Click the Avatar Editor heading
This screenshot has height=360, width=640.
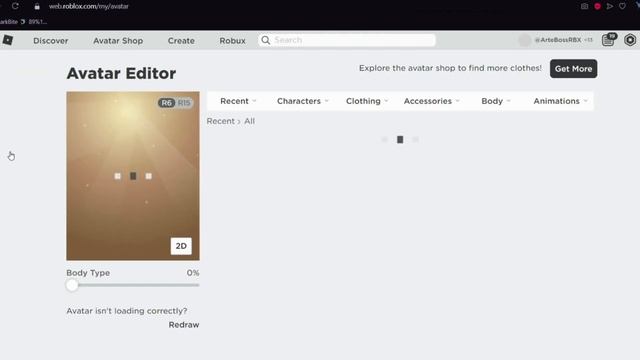[x=121, y=73]
